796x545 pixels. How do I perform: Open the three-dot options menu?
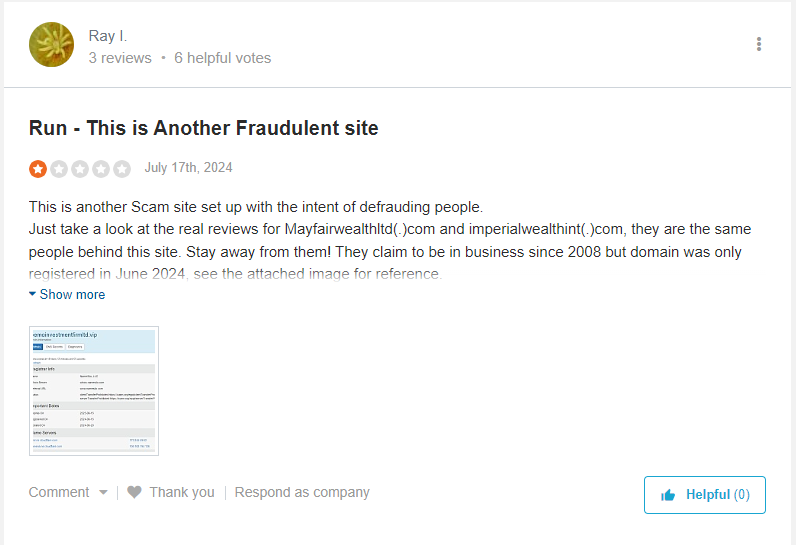(758, 44)
